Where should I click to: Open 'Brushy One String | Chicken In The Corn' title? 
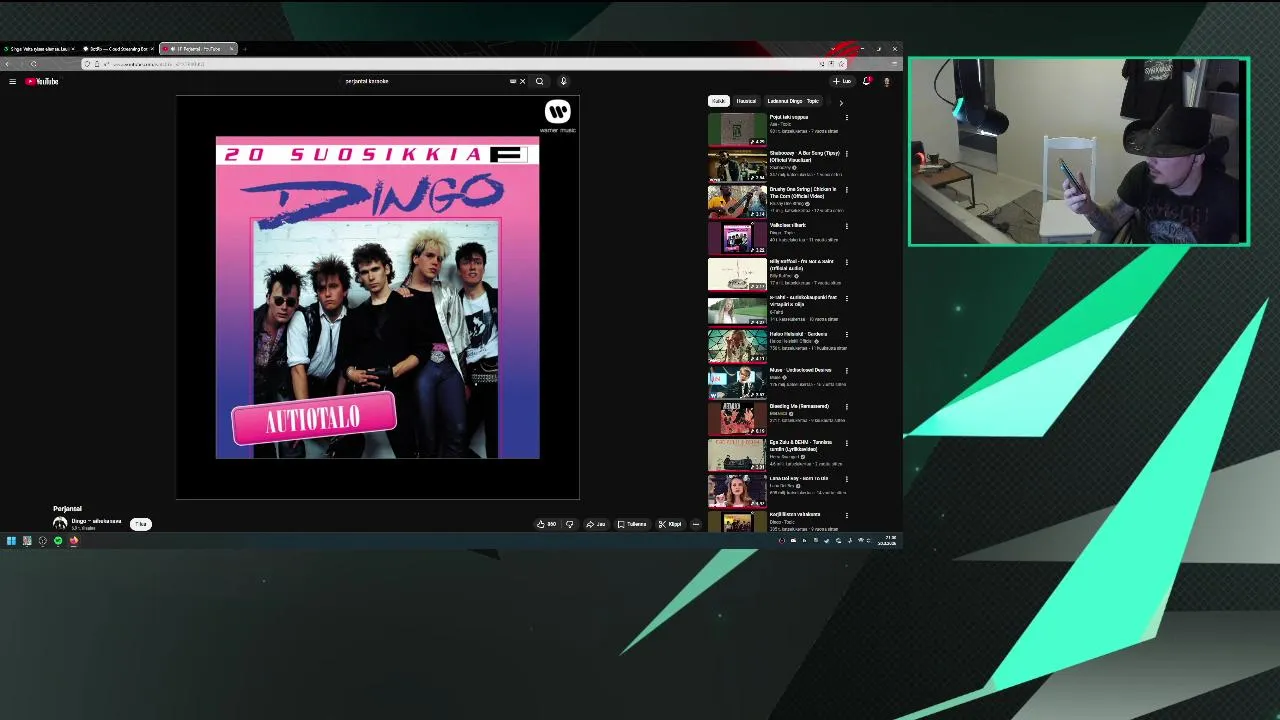point(803,192)
